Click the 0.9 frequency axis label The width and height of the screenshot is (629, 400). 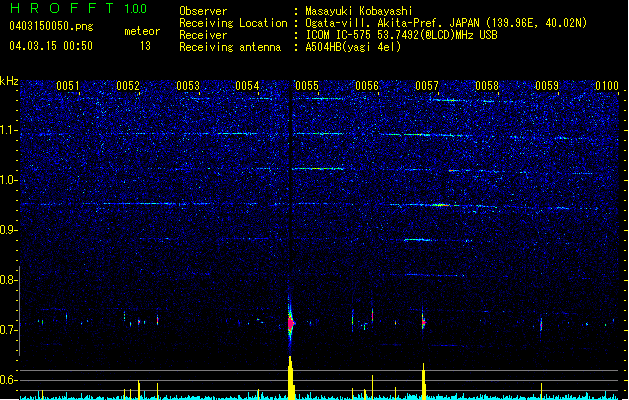pyautogui.click(x=9, y=230)
